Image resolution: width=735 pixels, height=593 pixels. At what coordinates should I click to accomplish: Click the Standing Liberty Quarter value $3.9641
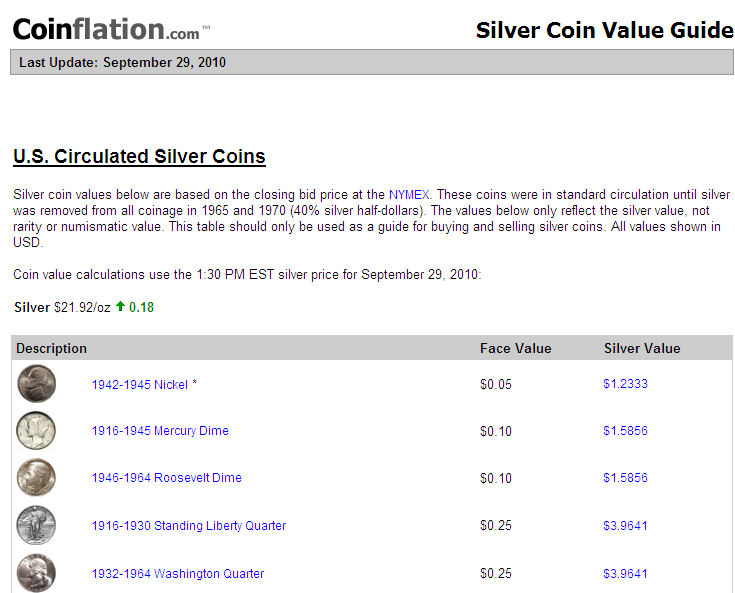point(625,525)
